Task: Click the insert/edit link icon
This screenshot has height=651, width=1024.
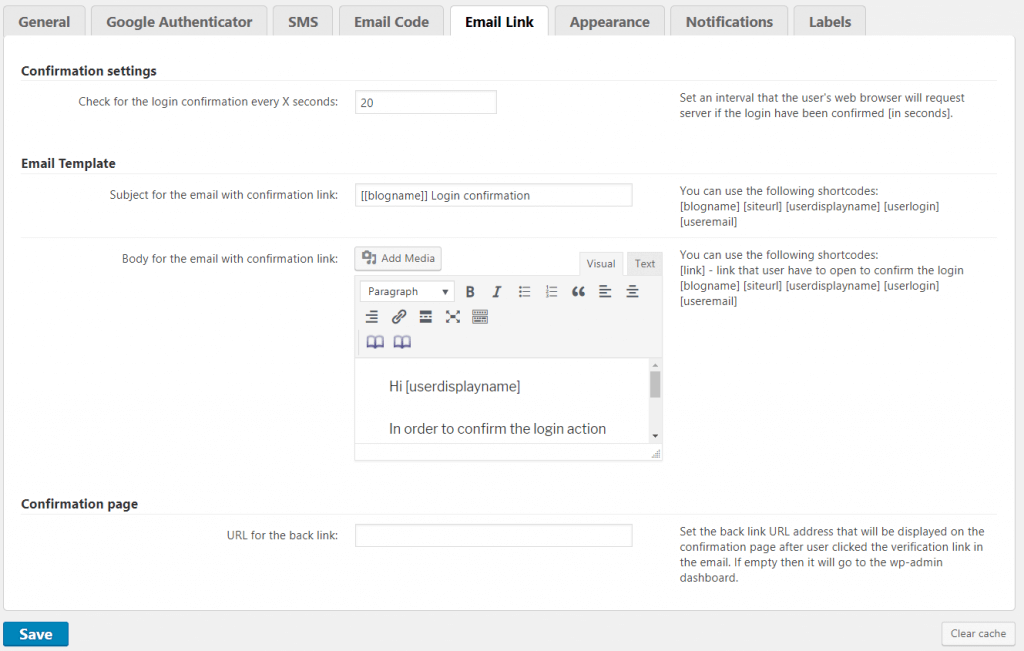Action: pyautogui.click(x=399, y=317)
